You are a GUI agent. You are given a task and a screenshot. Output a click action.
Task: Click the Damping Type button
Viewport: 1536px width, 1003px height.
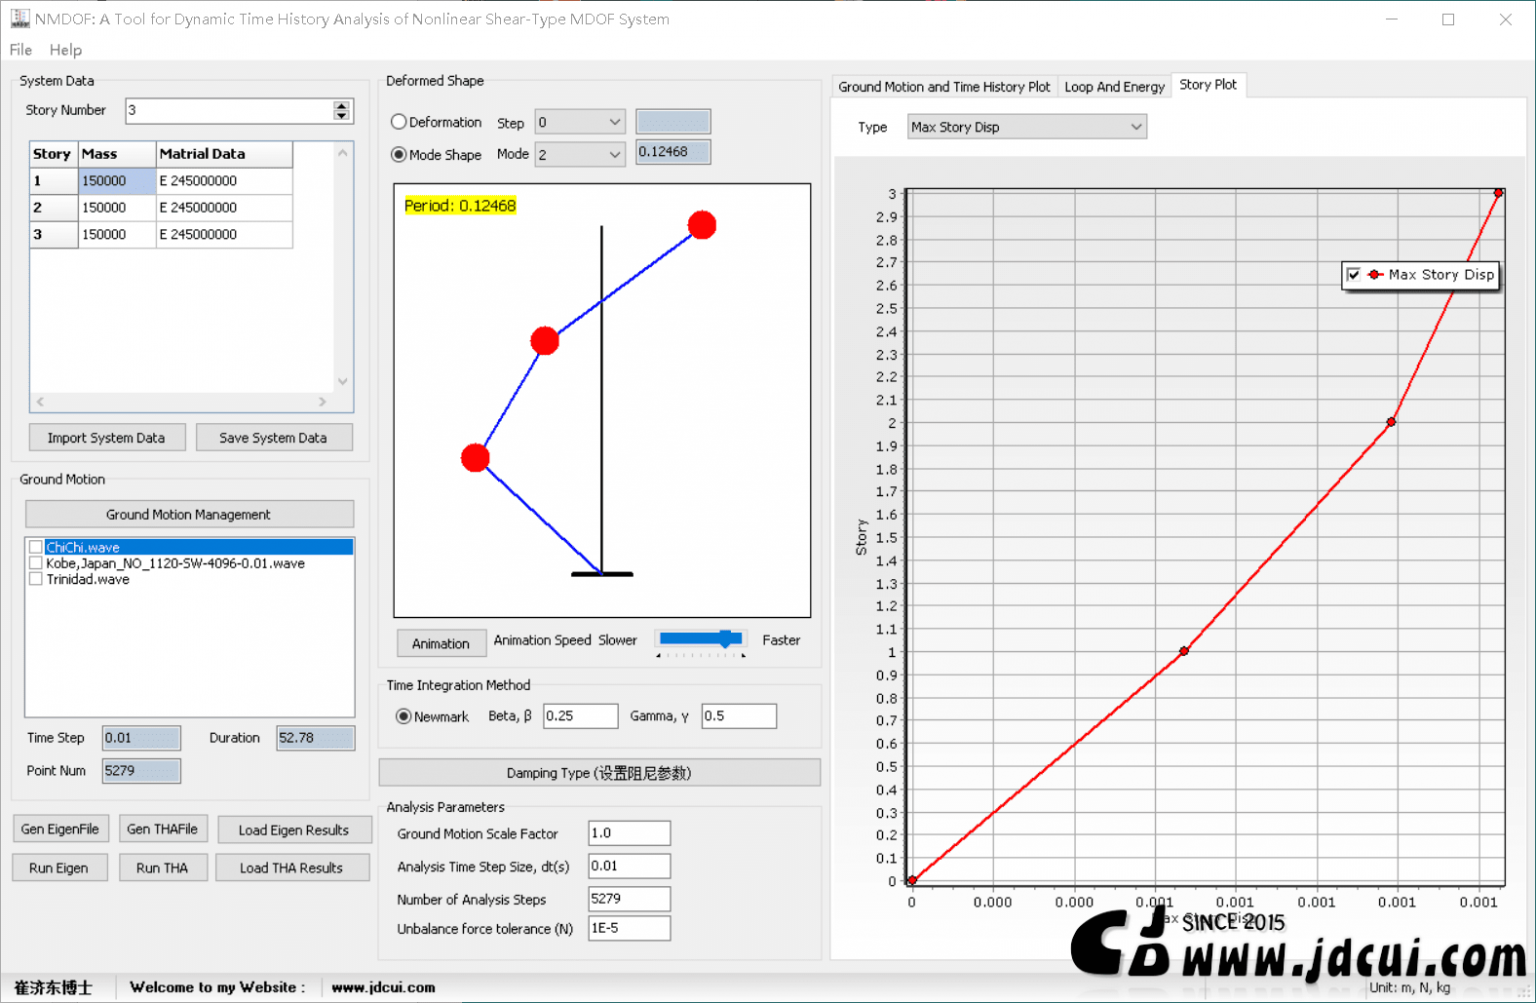click(599, 772)
